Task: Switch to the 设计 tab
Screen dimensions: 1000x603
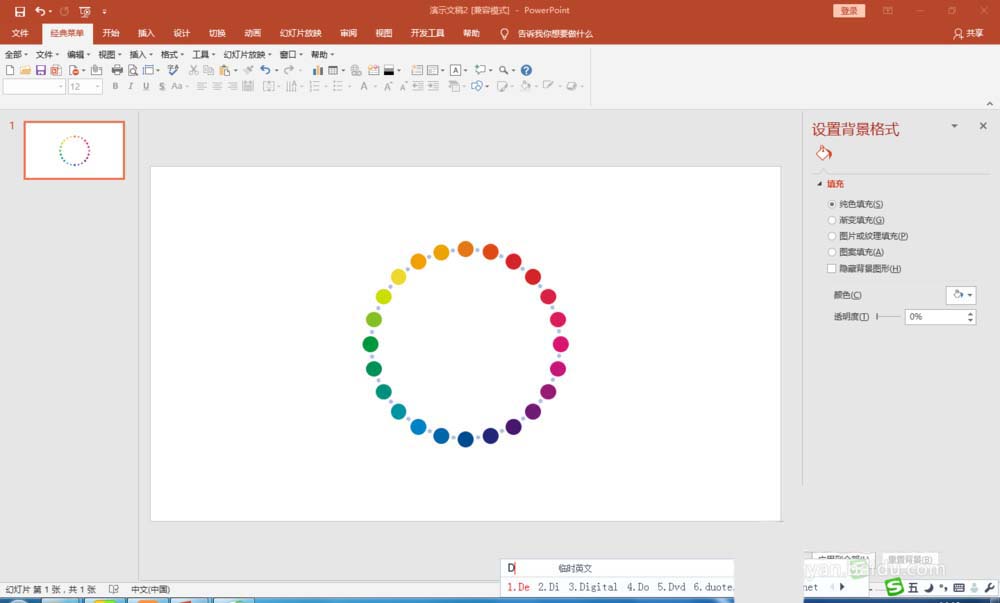Action: 182,33
